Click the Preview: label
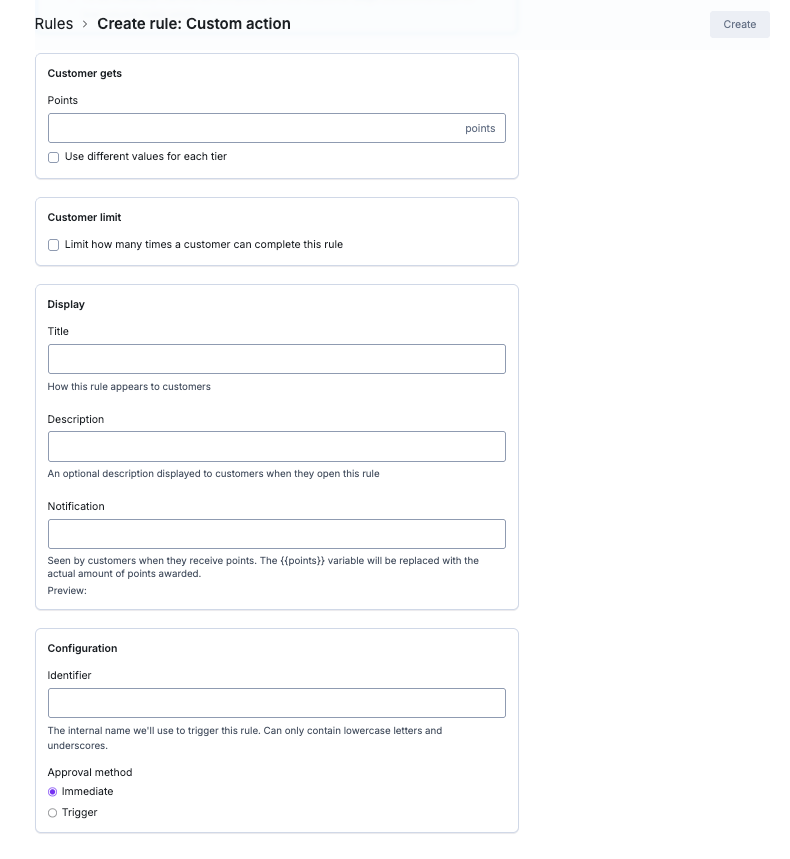This screenshot has height=859, width=790. pyautogui.click(x=67, y=591)
